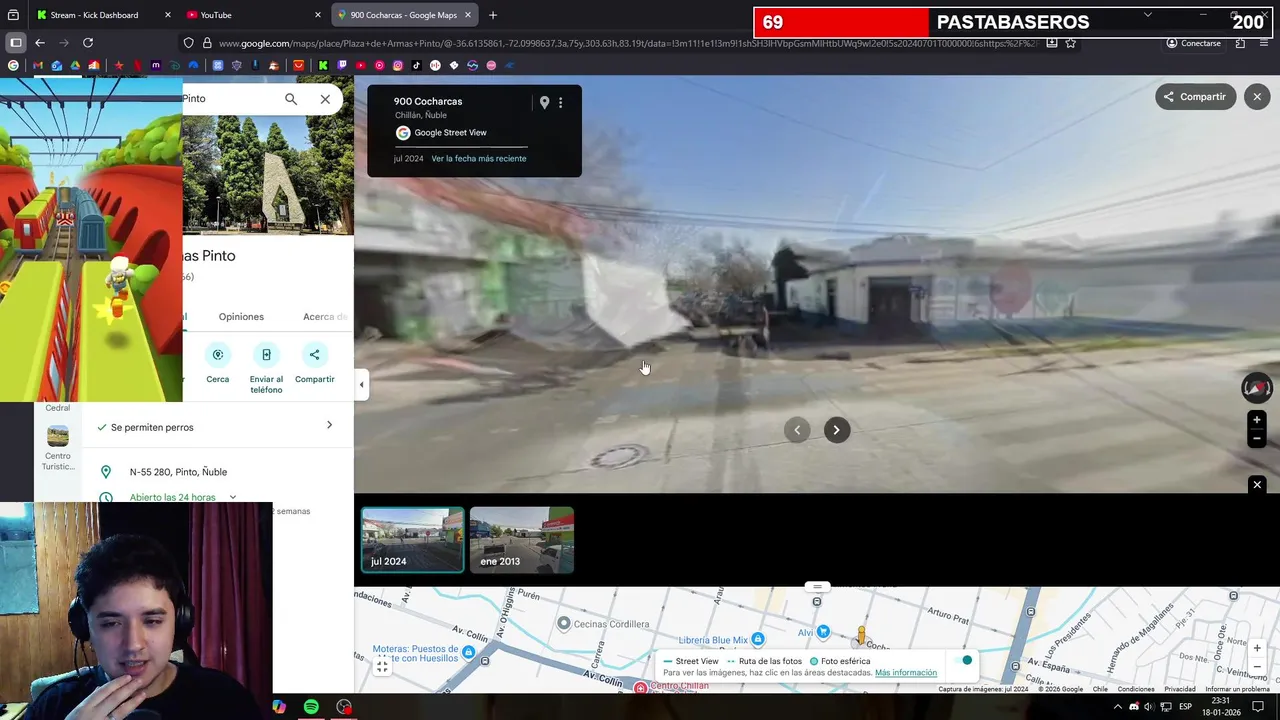
Task: Open the taskbar notification center icon
Action: 1259,707
